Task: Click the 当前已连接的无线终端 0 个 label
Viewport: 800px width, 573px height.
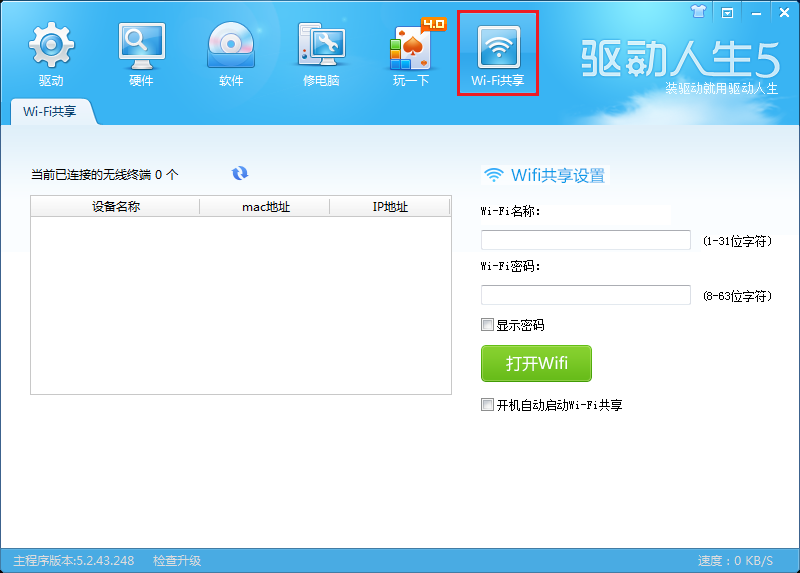Action: (x=105, y=175)
